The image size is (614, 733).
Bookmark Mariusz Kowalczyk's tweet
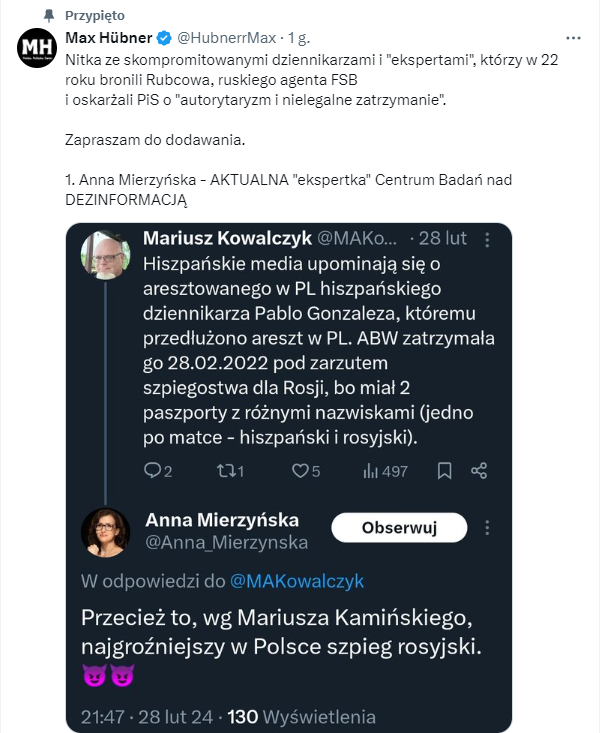(444, 470)
